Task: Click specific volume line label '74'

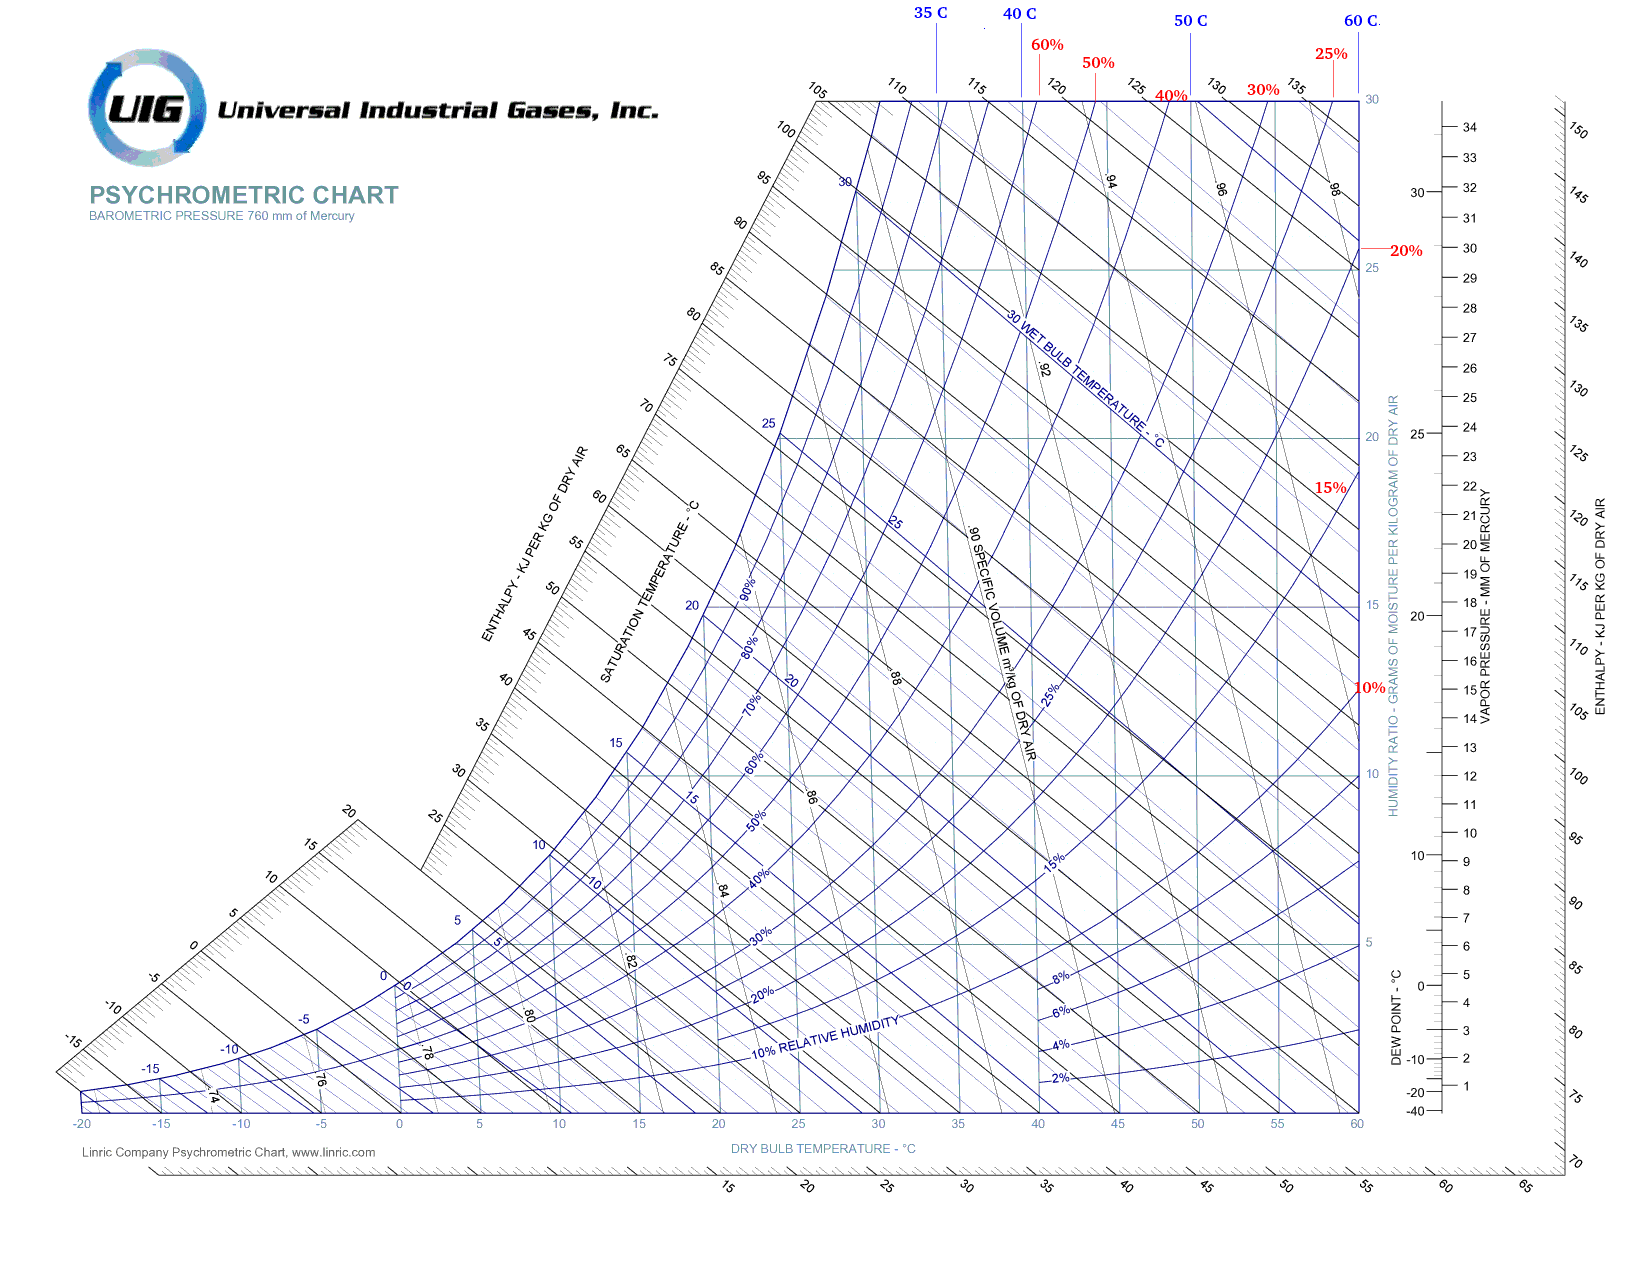Action: point(213,1097)
